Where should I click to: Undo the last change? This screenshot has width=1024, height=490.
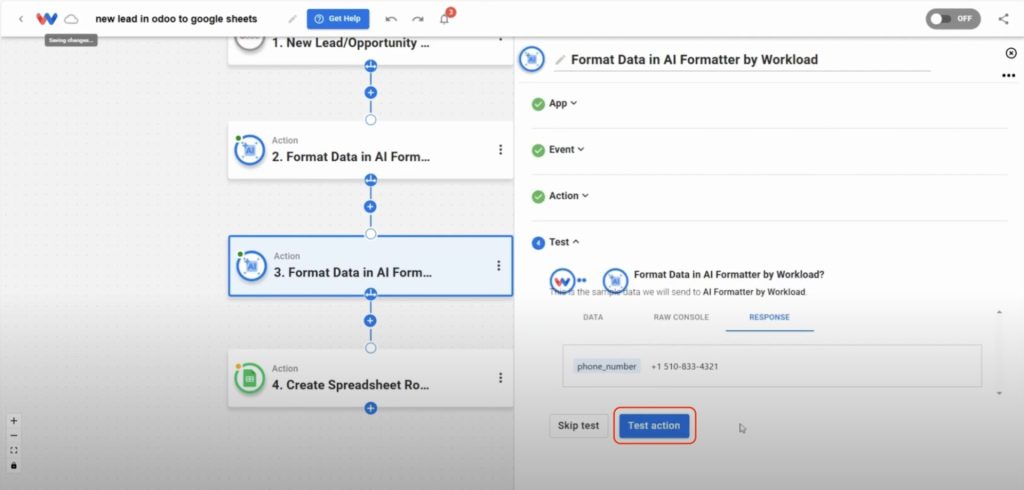click(391, 19)
